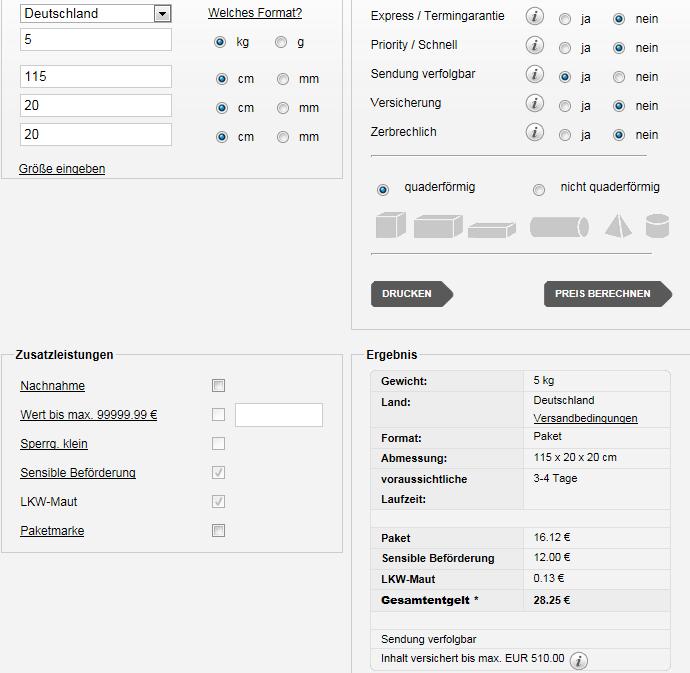Screen dimensions: 690x673
Task: Open the Wert bis max. 99999.99 € link
Action: (x=88, y=415)
